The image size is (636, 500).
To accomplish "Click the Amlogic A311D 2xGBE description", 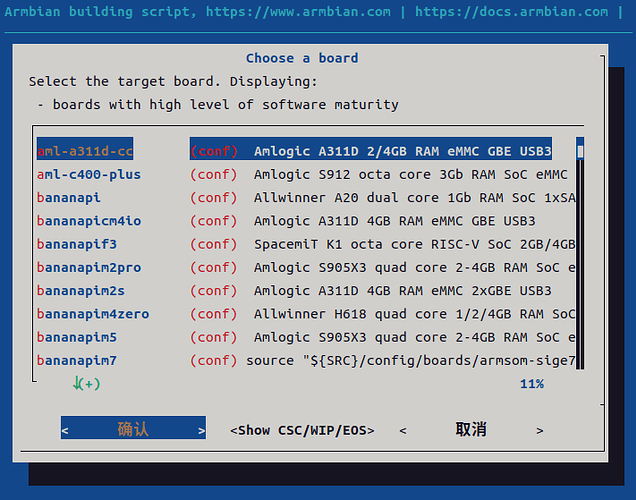I will tap(402, 291).
